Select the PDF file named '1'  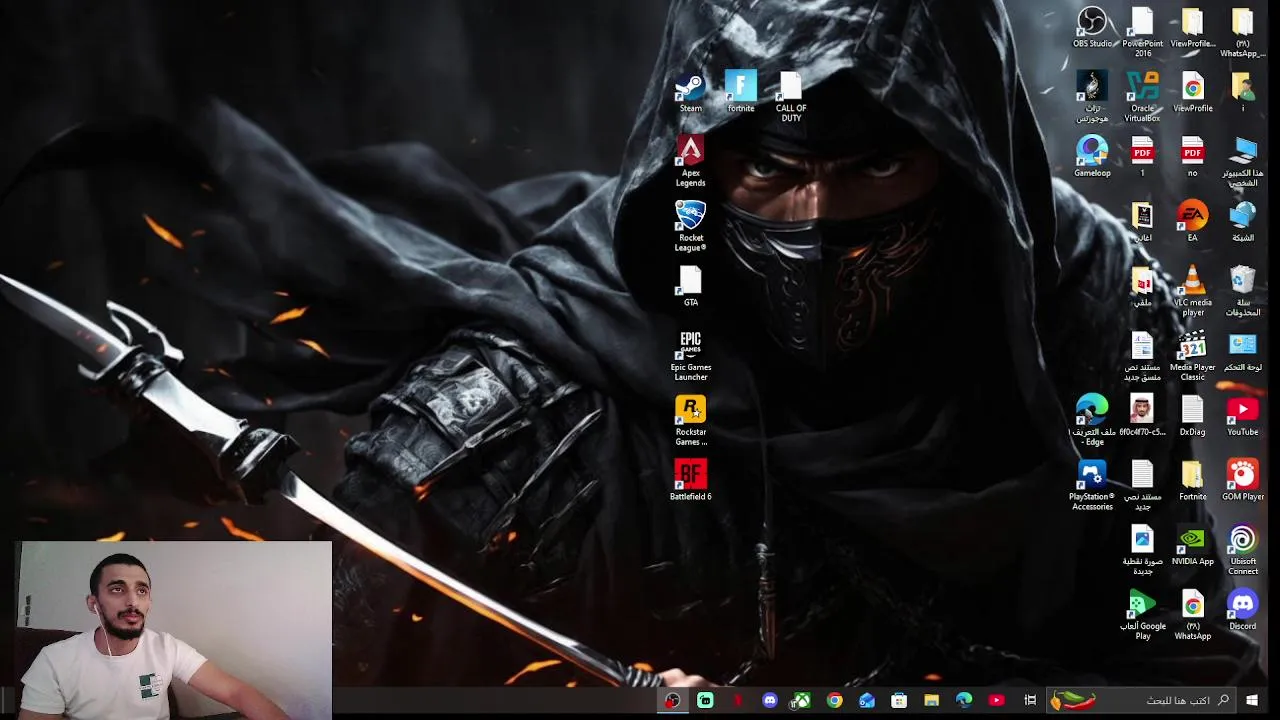point(1142,157)
